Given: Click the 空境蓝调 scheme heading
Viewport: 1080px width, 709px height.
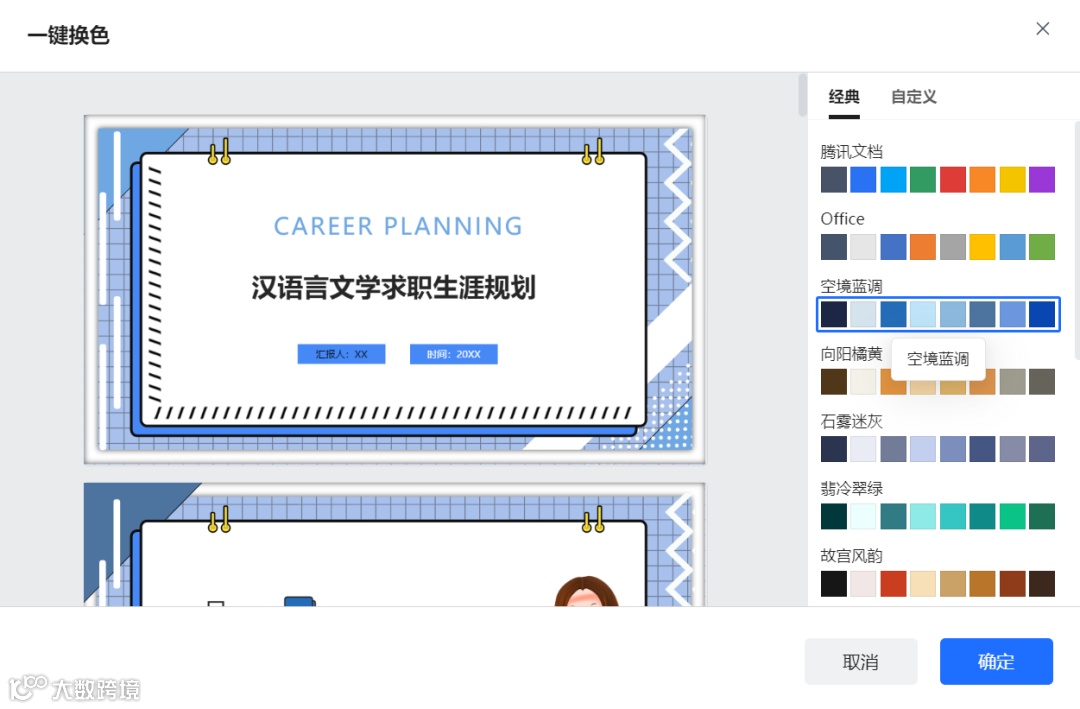Looking at the screenshot, I should (851, 286).
